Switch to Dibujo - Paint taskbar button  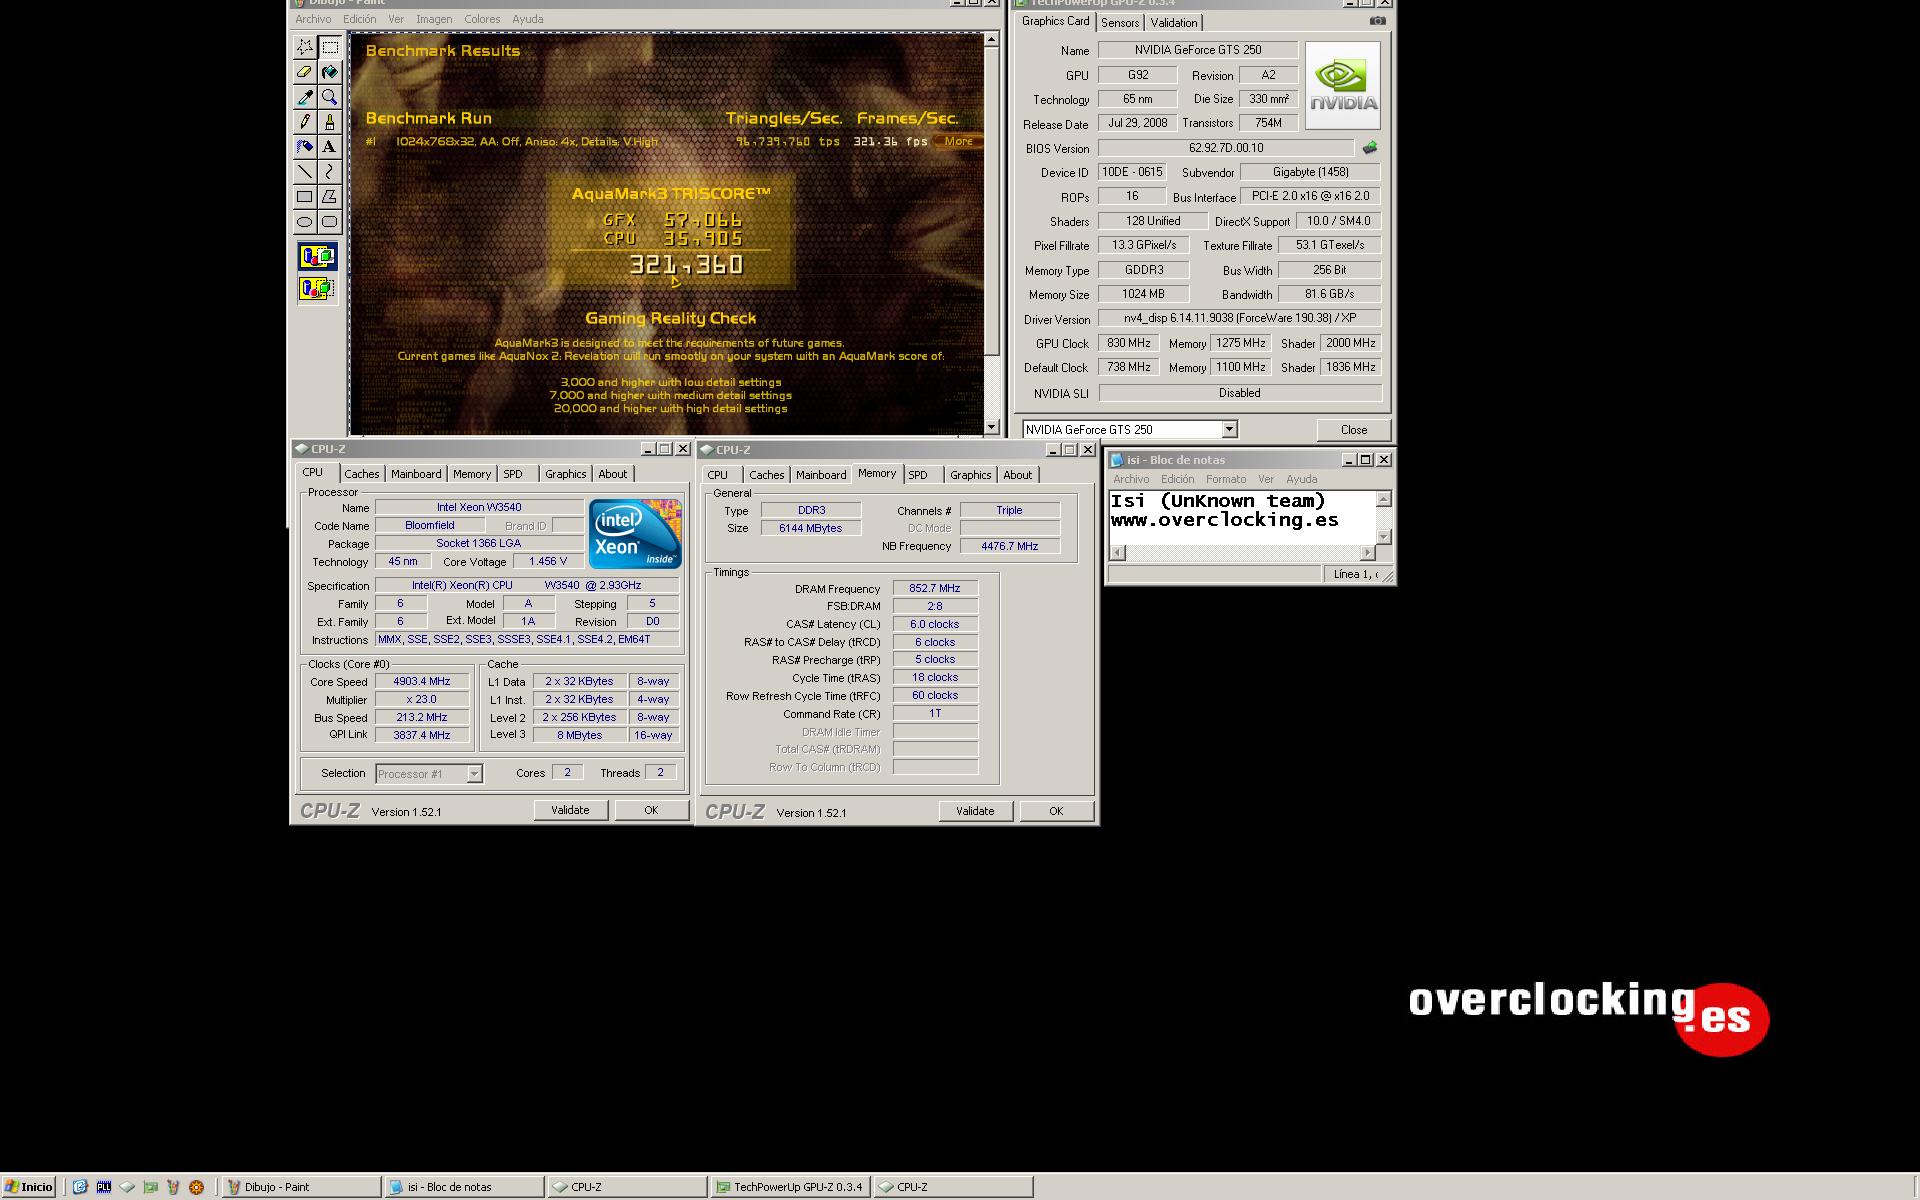[x=300, y=1187]
